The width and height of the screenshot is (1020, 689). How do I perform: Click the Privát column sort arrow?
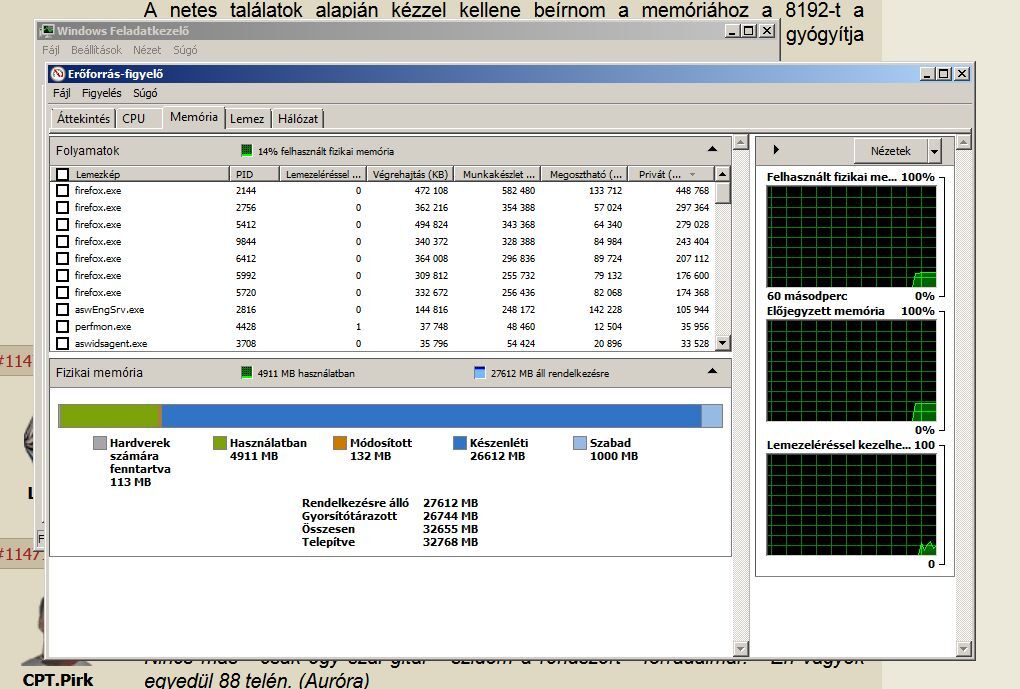[692, 174]
